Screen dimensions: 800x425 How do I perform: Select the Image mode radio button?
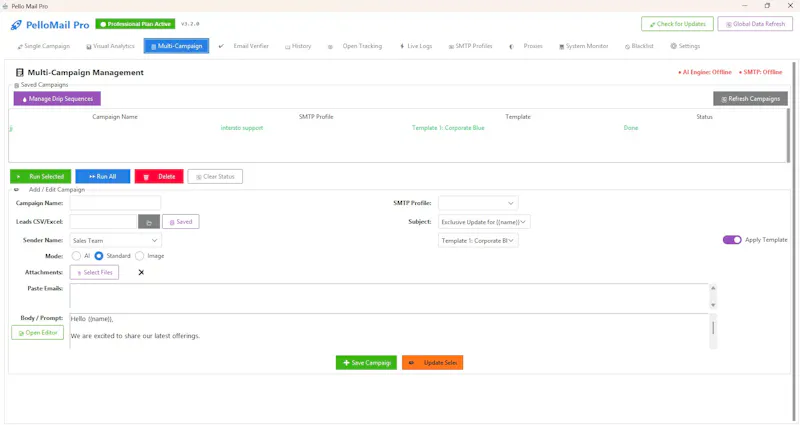point(139,256)
